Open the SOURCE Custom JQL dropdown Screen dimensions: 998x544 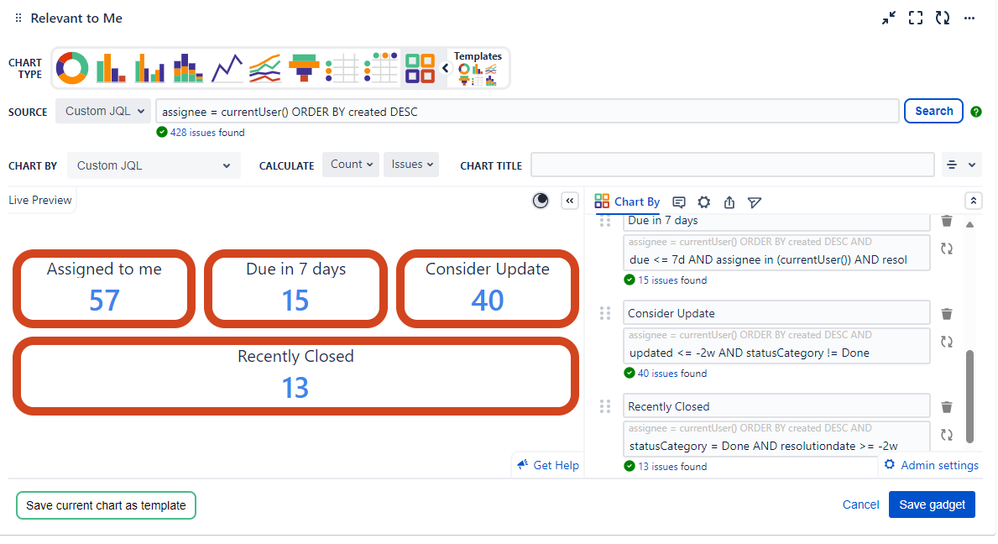pyautogui.click(x=103, y=111)
